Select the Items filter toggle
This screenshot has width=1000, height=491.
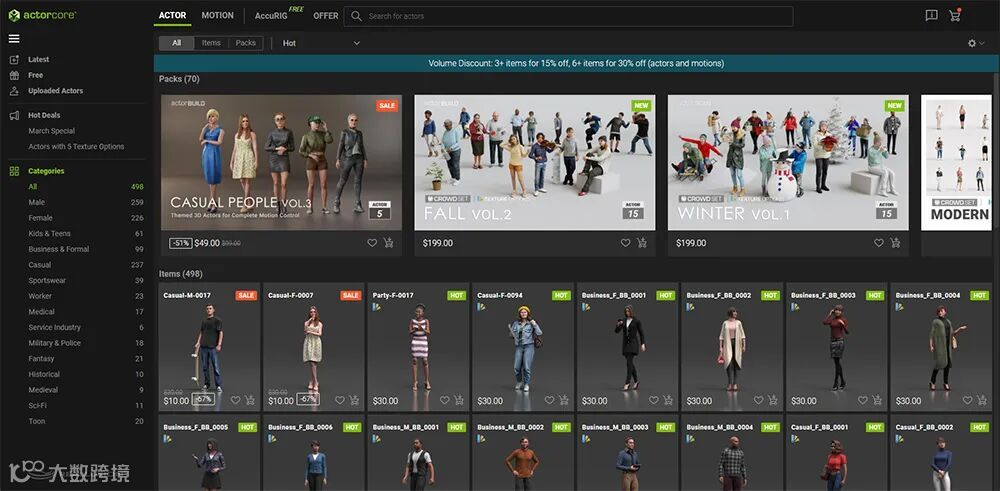pyautogui.click(x=211, y=43)
